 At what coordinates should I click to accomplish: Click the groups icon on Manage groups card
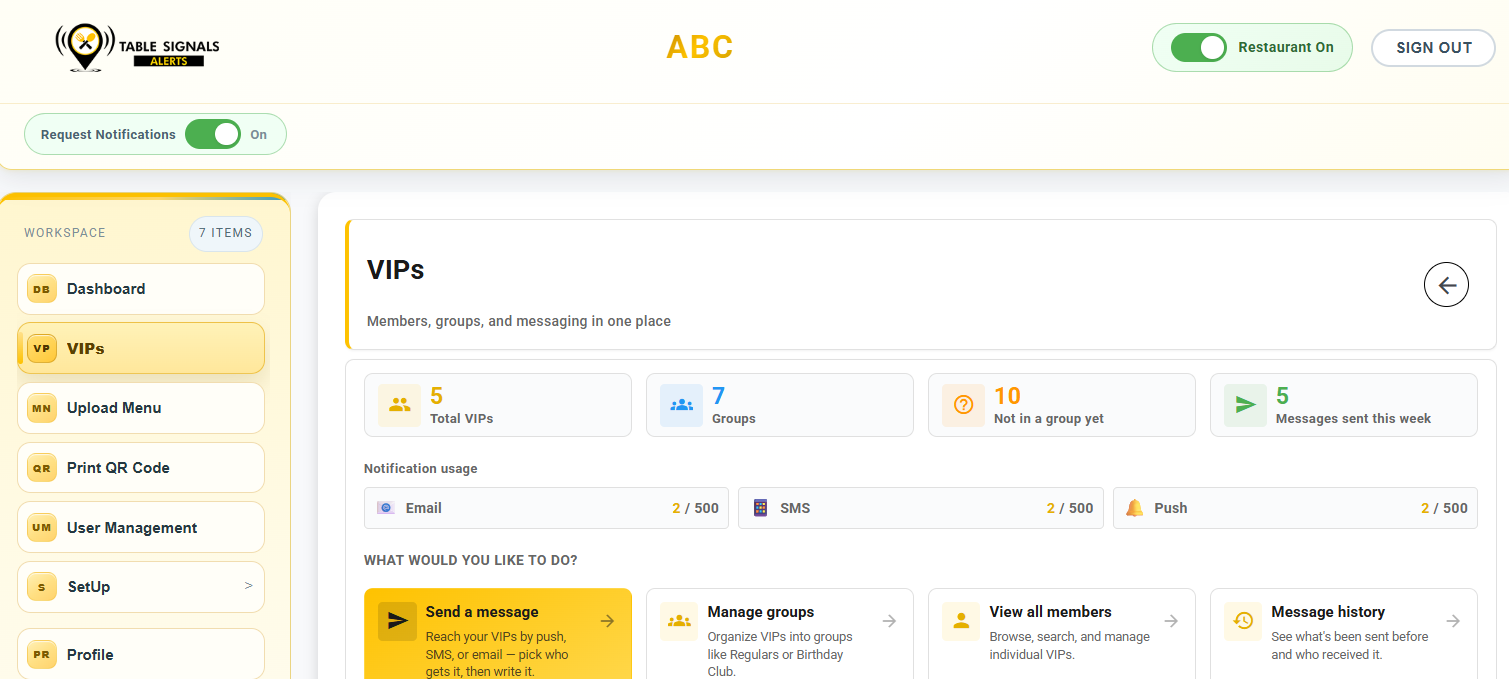point(679,621)
